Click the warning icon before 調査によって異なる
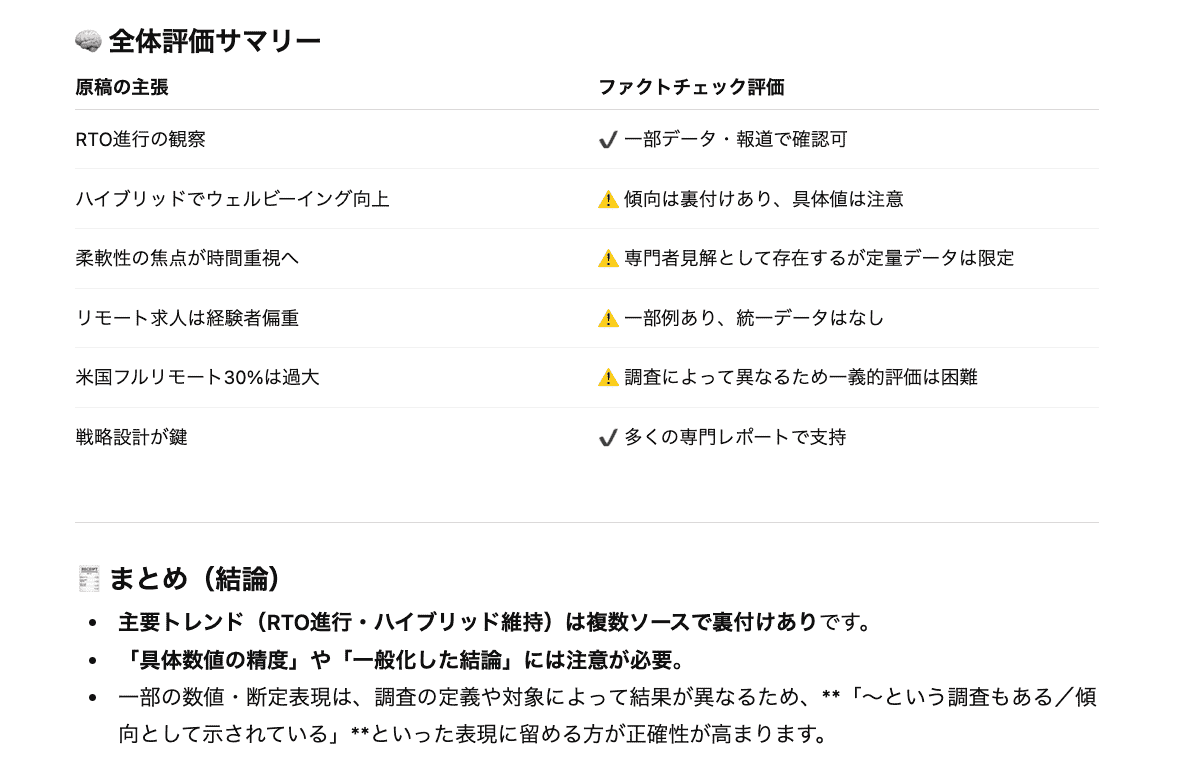The height and width of the screenshot is (784, 1202). 608,378
